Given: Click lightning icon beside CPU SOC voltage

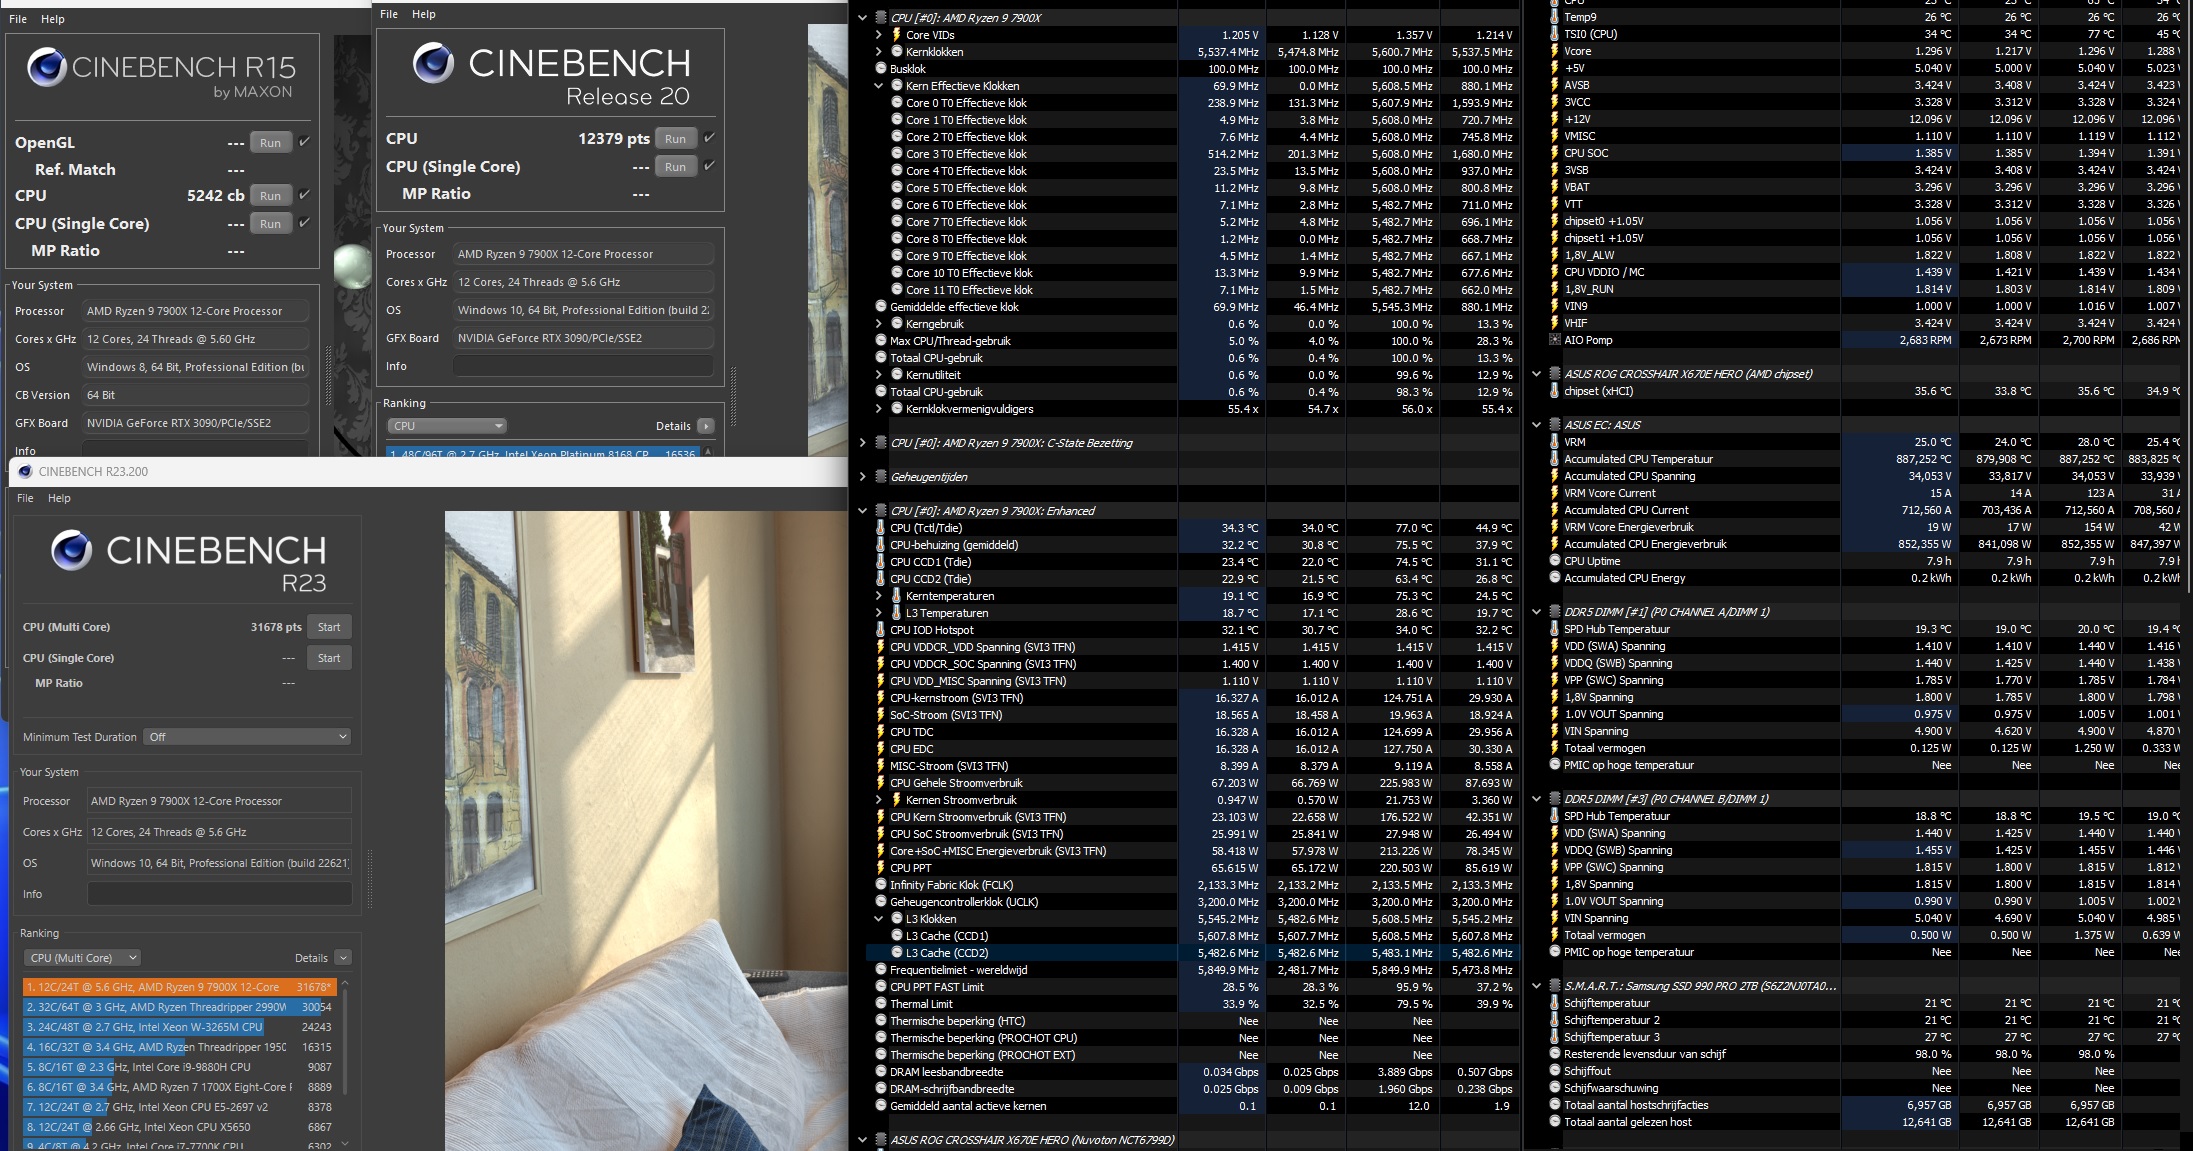Looking at the screenshot, I should (x=1554, y=153).
